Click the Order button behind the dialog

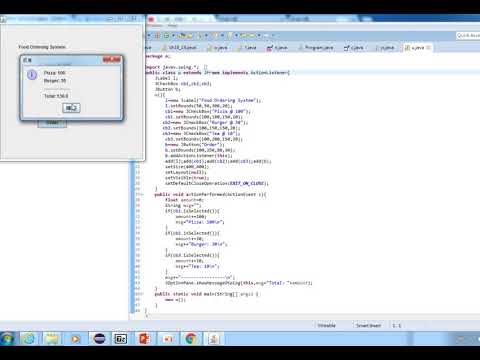pyautogui.click(x=52, y=123)
